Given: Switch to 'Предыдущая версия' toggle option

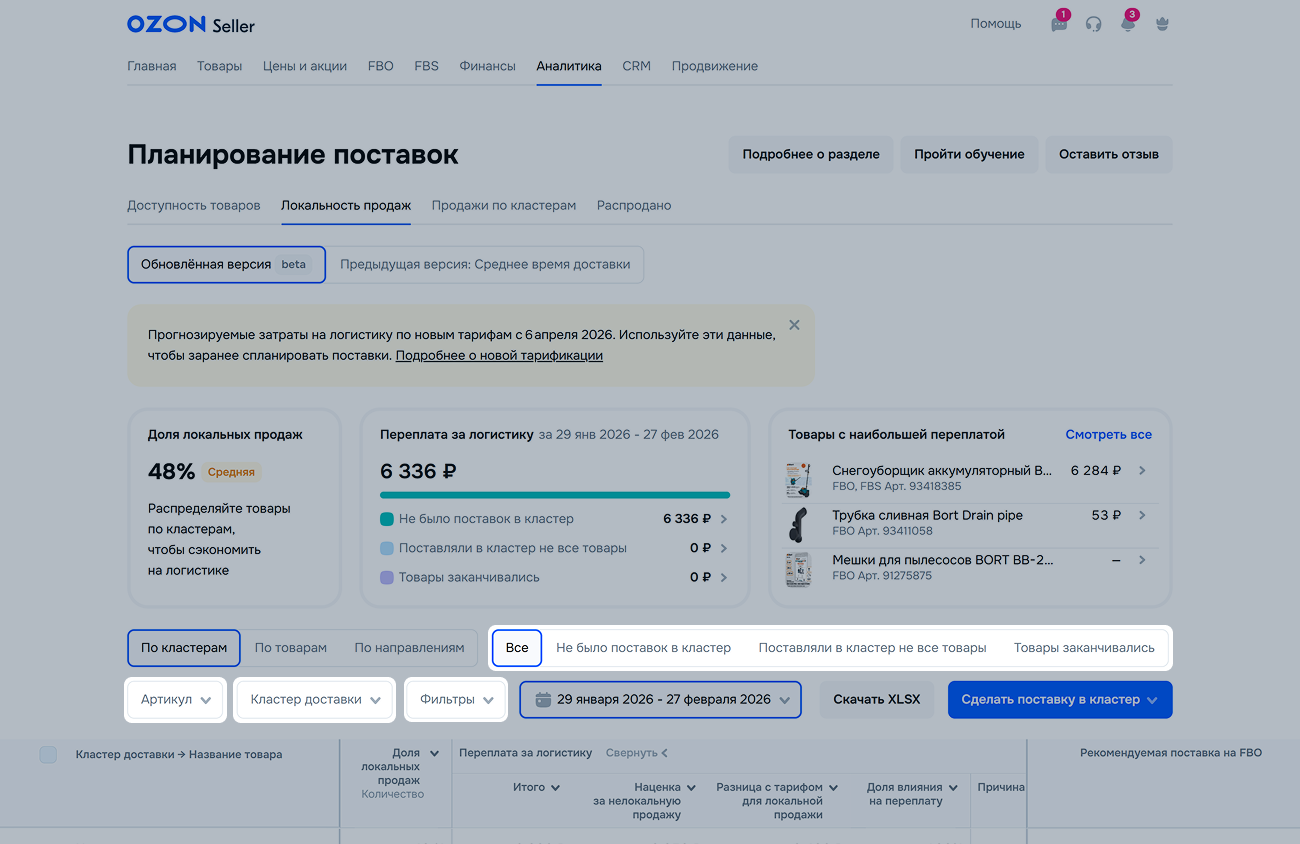Looking at the screenshot, I should point(485,265).
